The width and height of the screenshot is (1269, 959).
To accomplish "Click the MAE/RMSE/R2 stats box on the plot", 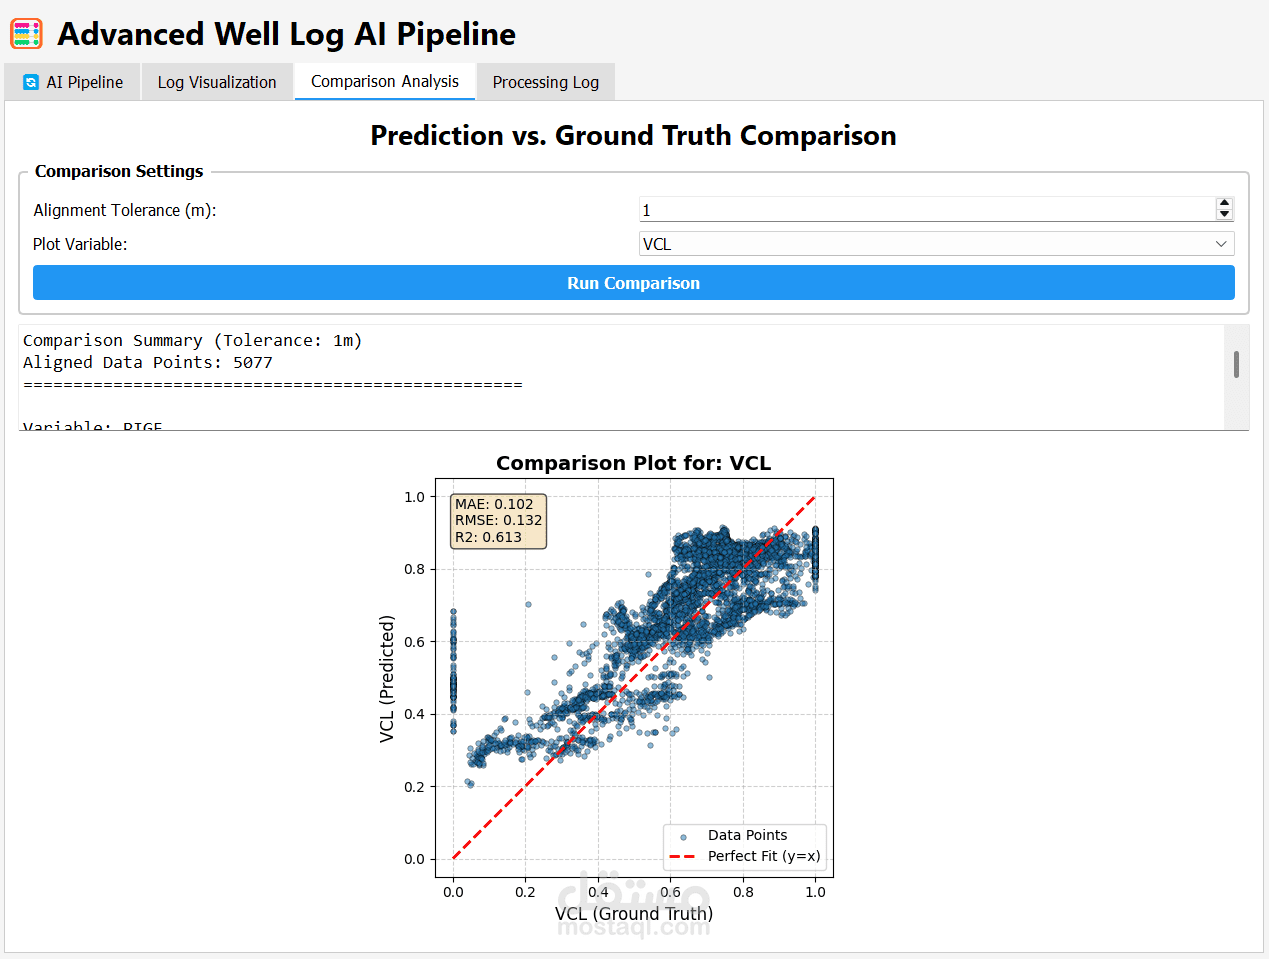I will (x=498, y=521).
